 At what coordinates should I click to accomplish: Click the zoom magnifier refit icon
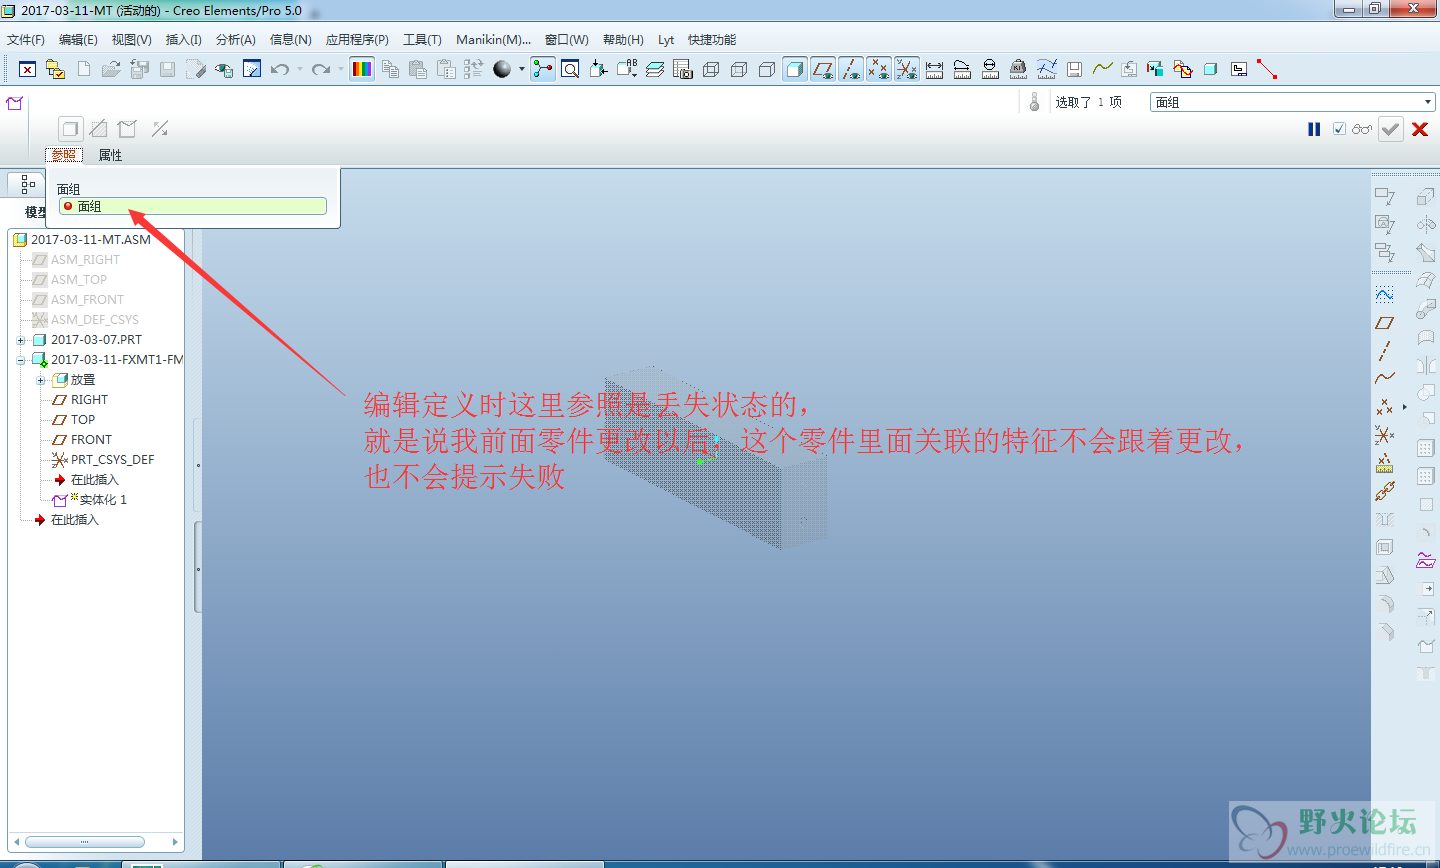pos(570,69)
